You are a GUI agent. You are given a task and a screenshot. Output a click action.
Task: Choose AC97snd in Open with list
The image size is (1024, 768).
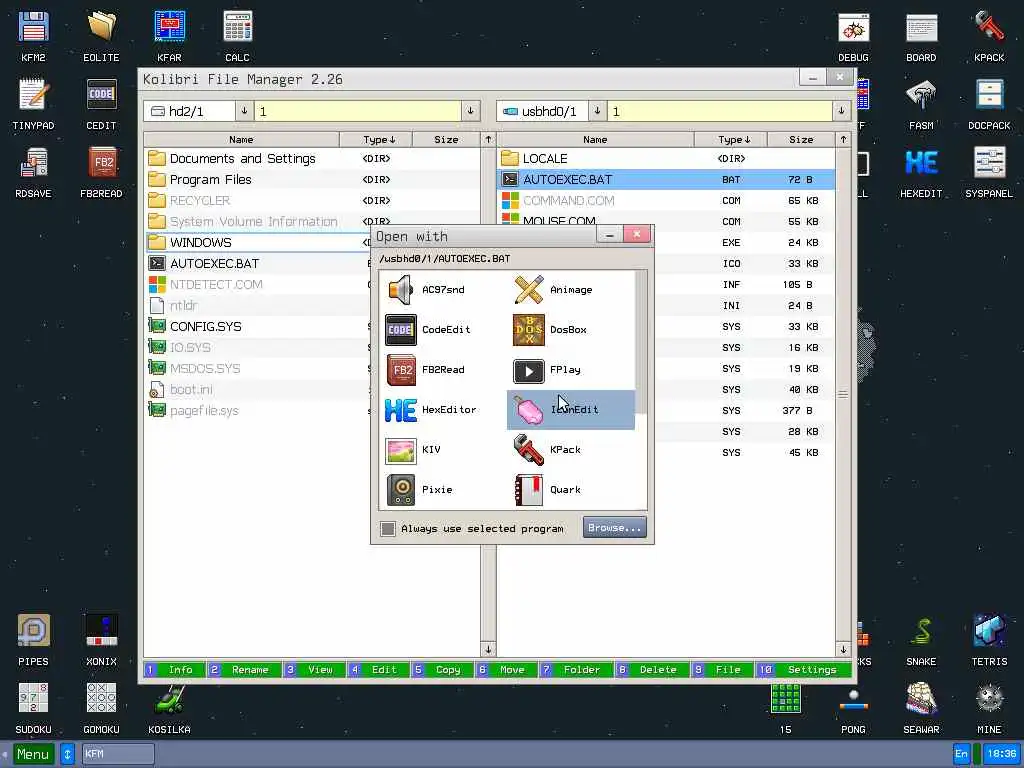[x=442, y=290]
